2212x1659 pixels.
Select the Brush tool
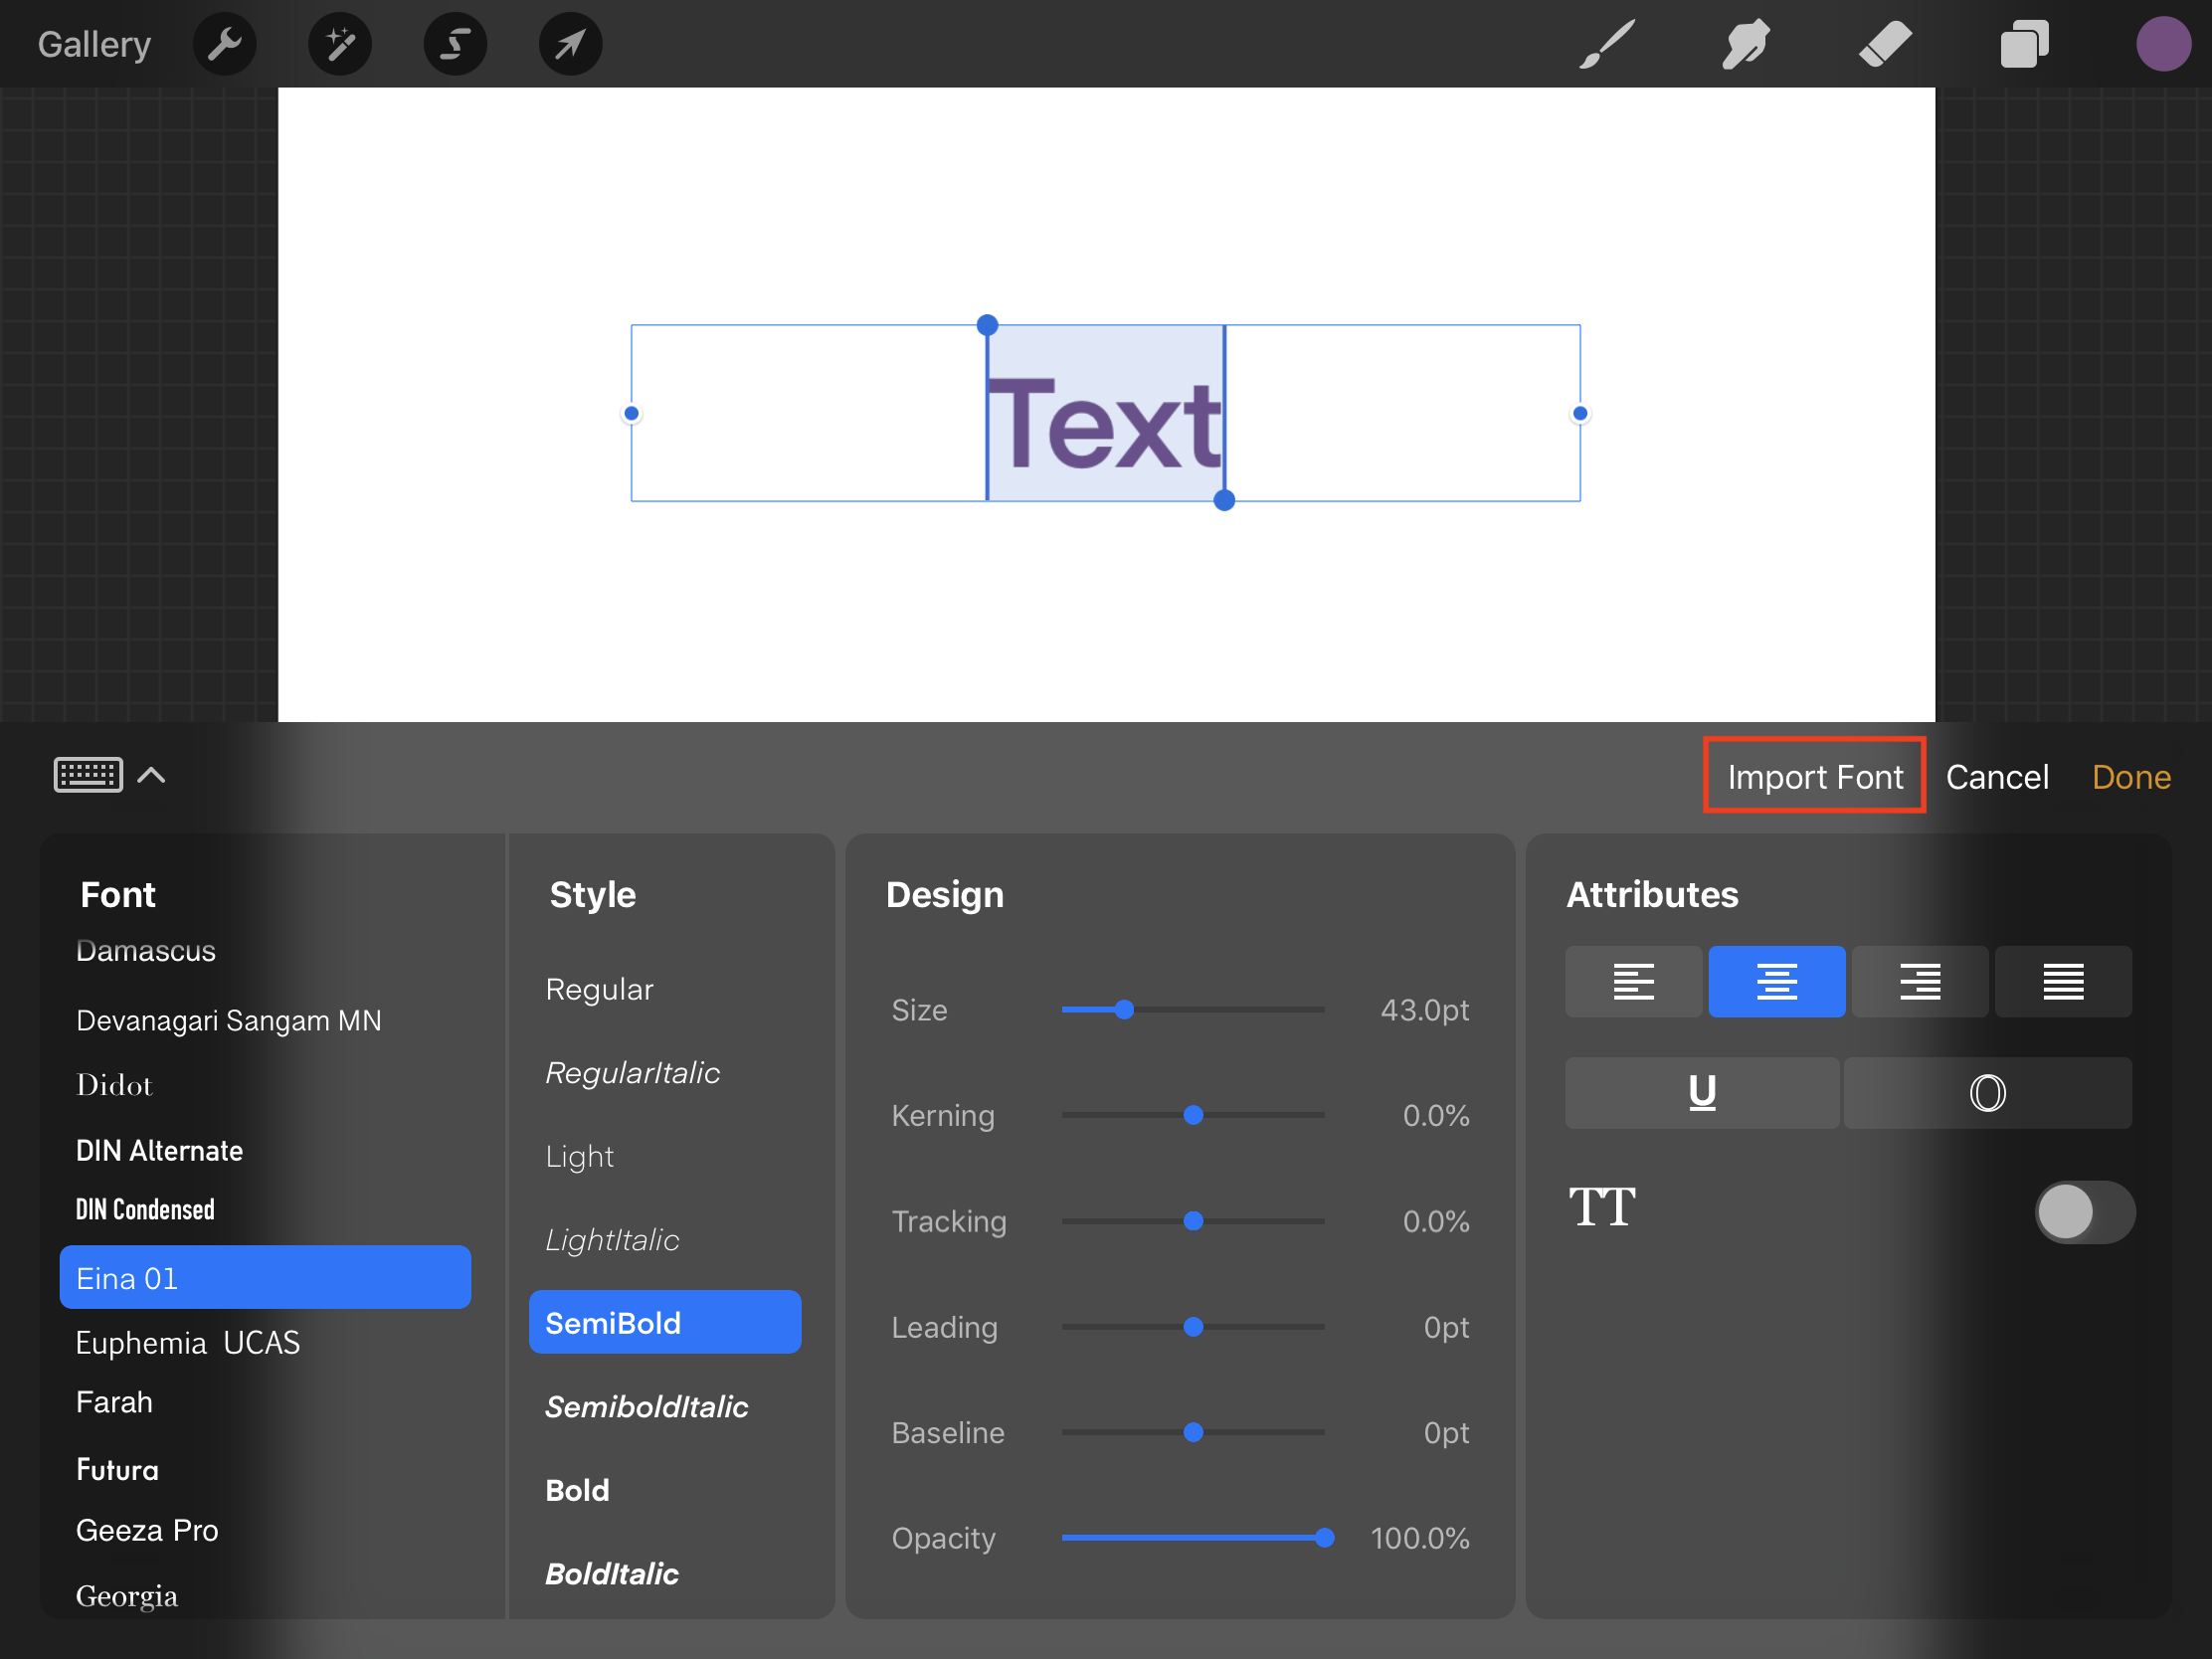click(x=1607, y=44)
